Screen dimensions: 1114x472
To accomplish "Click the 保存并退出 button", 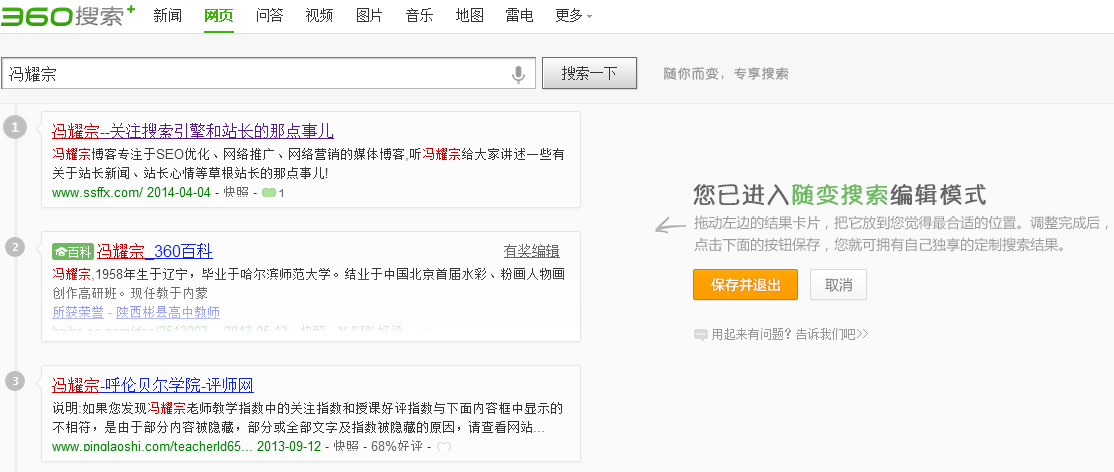I will (745, 285).
